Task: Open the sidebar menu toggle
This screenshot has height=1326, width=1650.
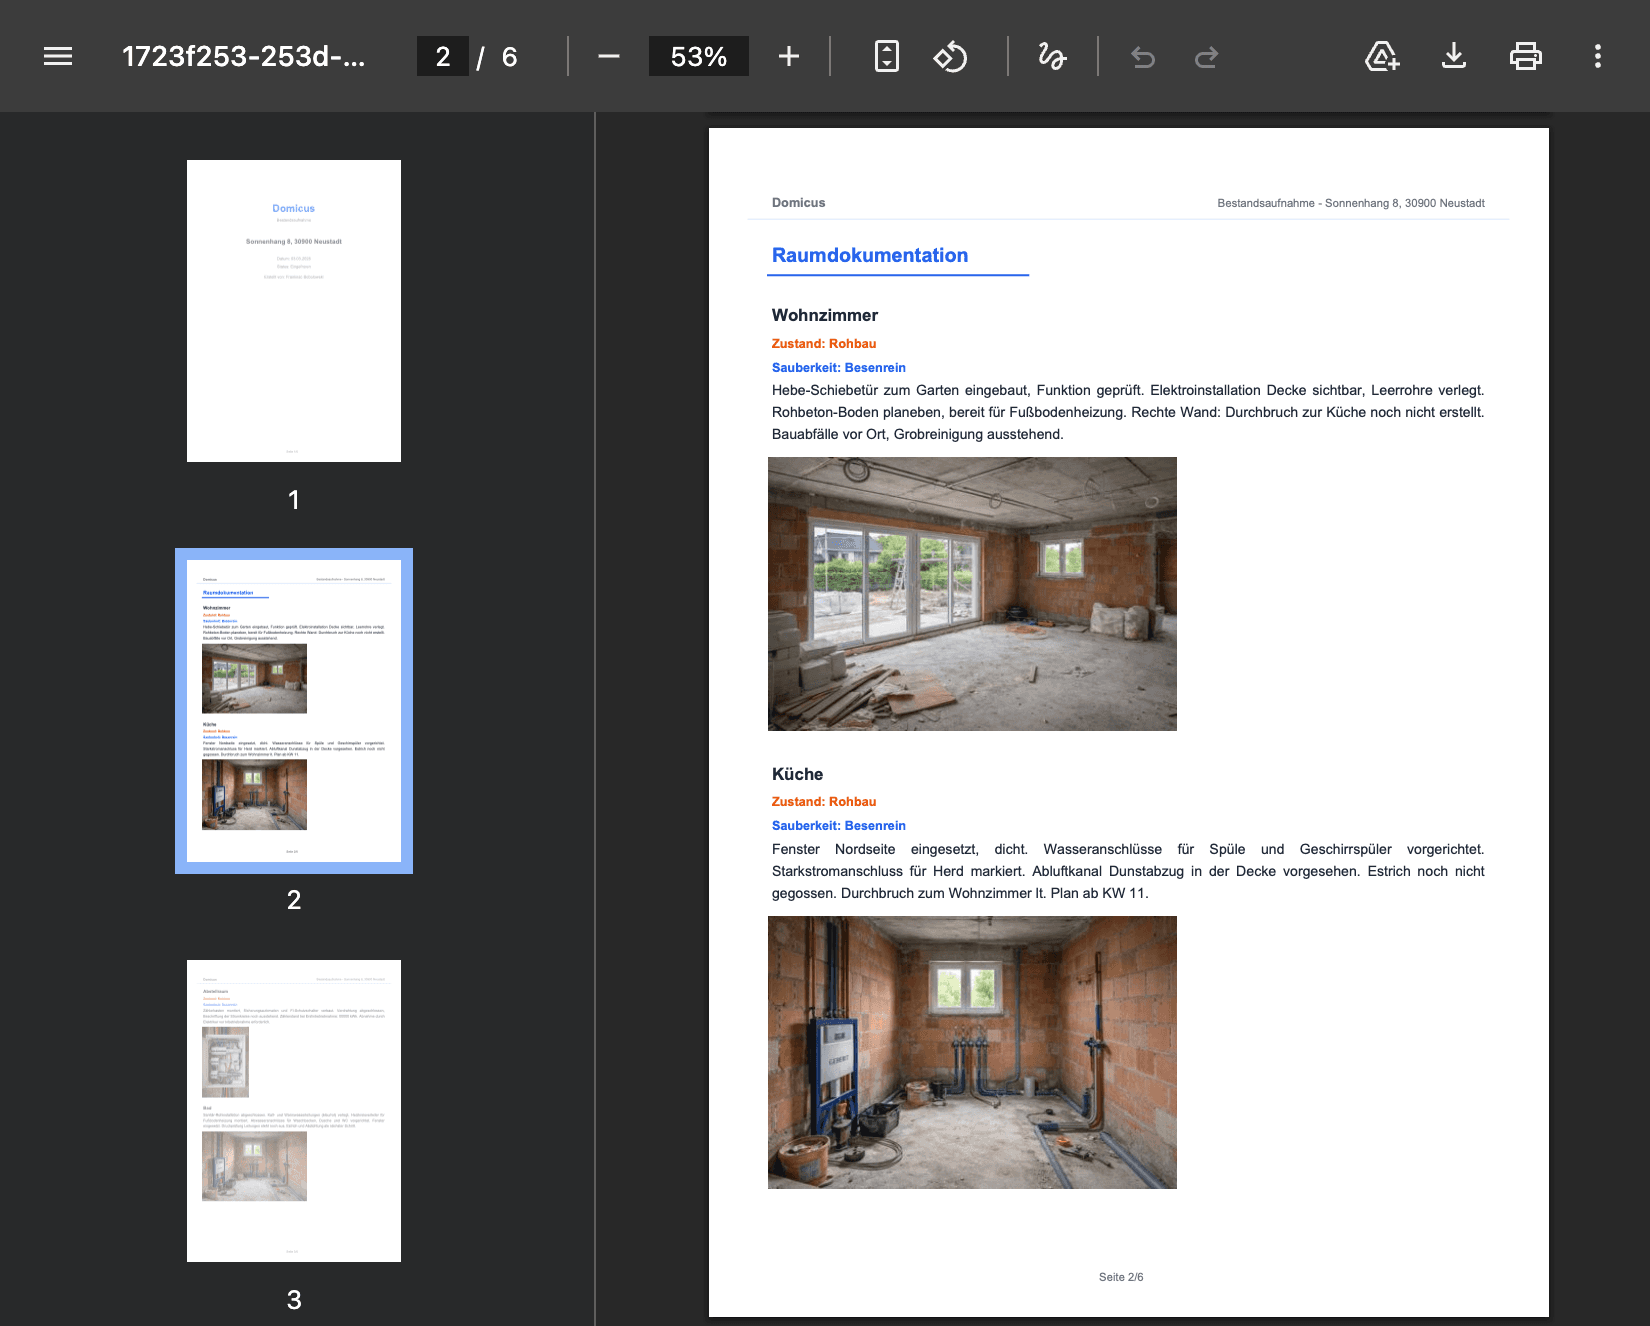Action: click(x=57, y=56)
